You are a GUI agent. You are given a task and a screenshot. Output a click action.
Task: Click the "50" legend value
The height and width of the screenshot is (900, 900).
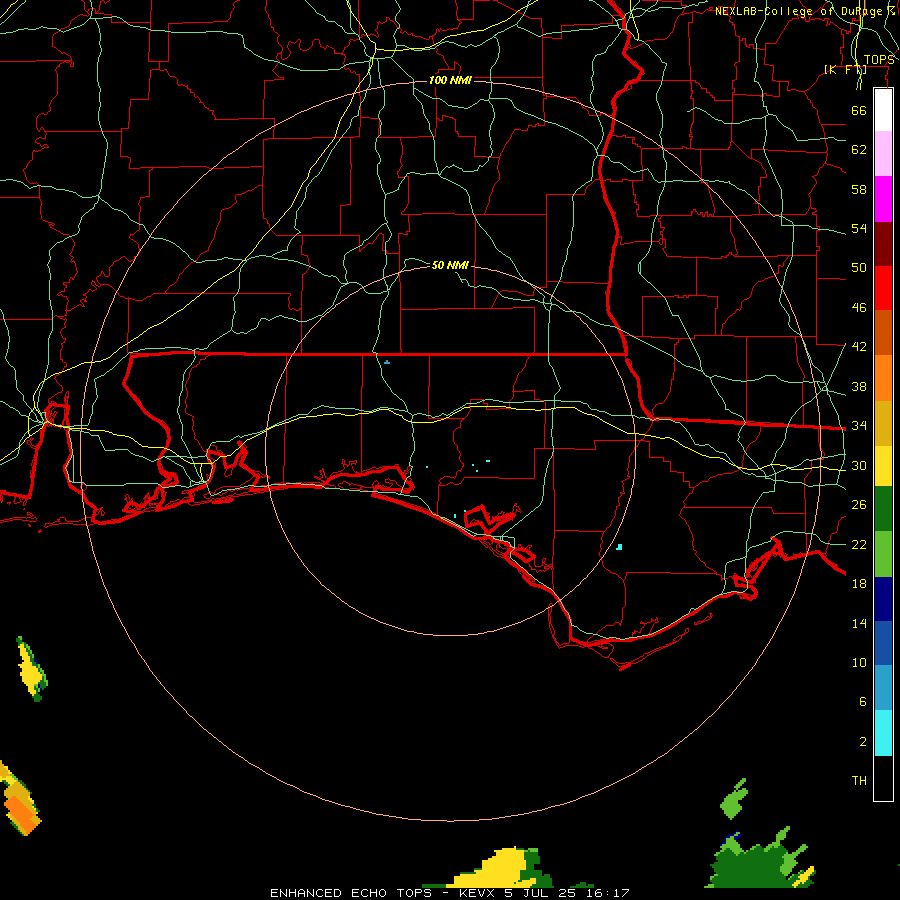(x=859, y=268)
